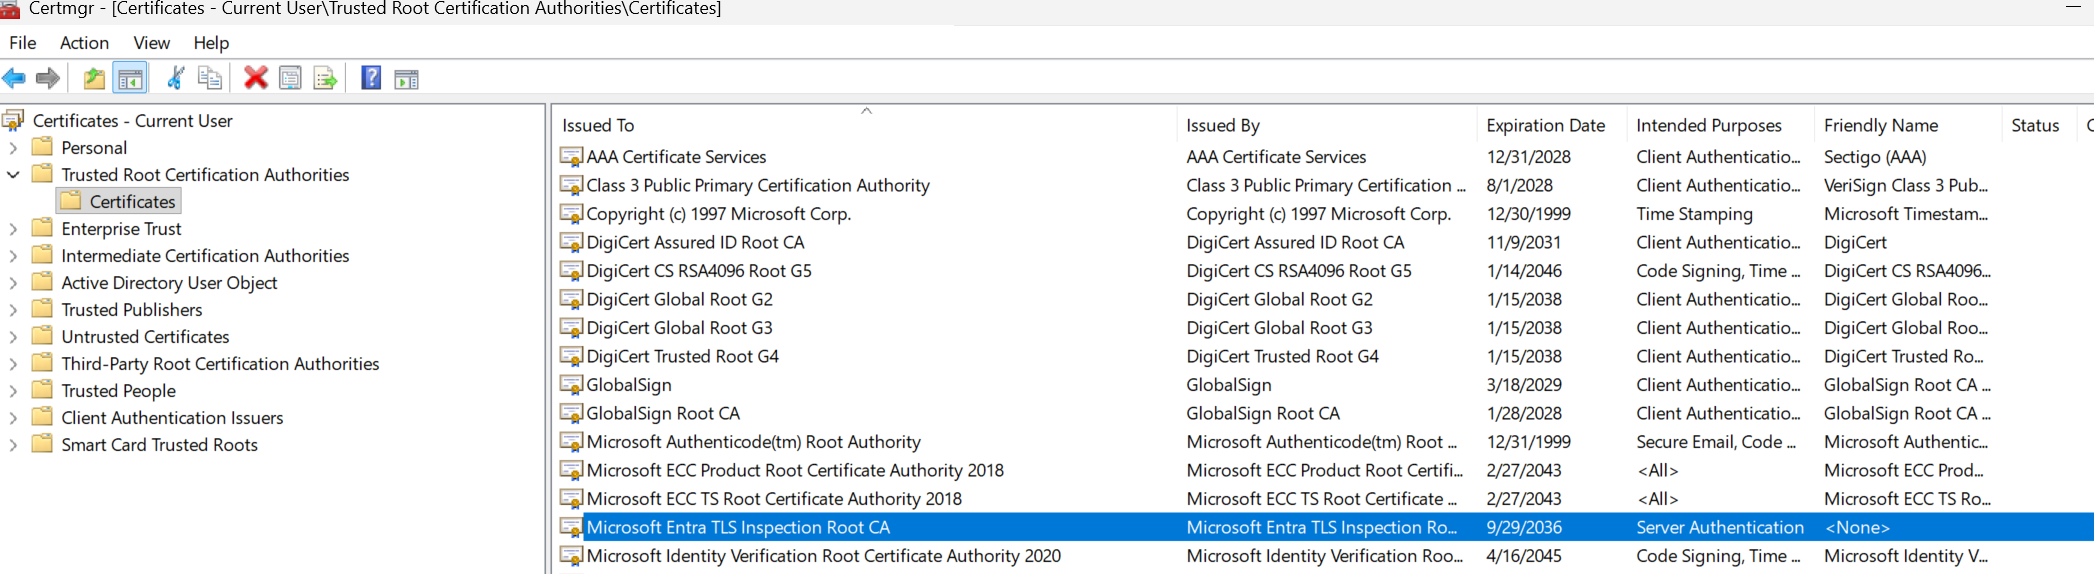Expand the Trusted Publishers chevron

(x=13, y=310)
